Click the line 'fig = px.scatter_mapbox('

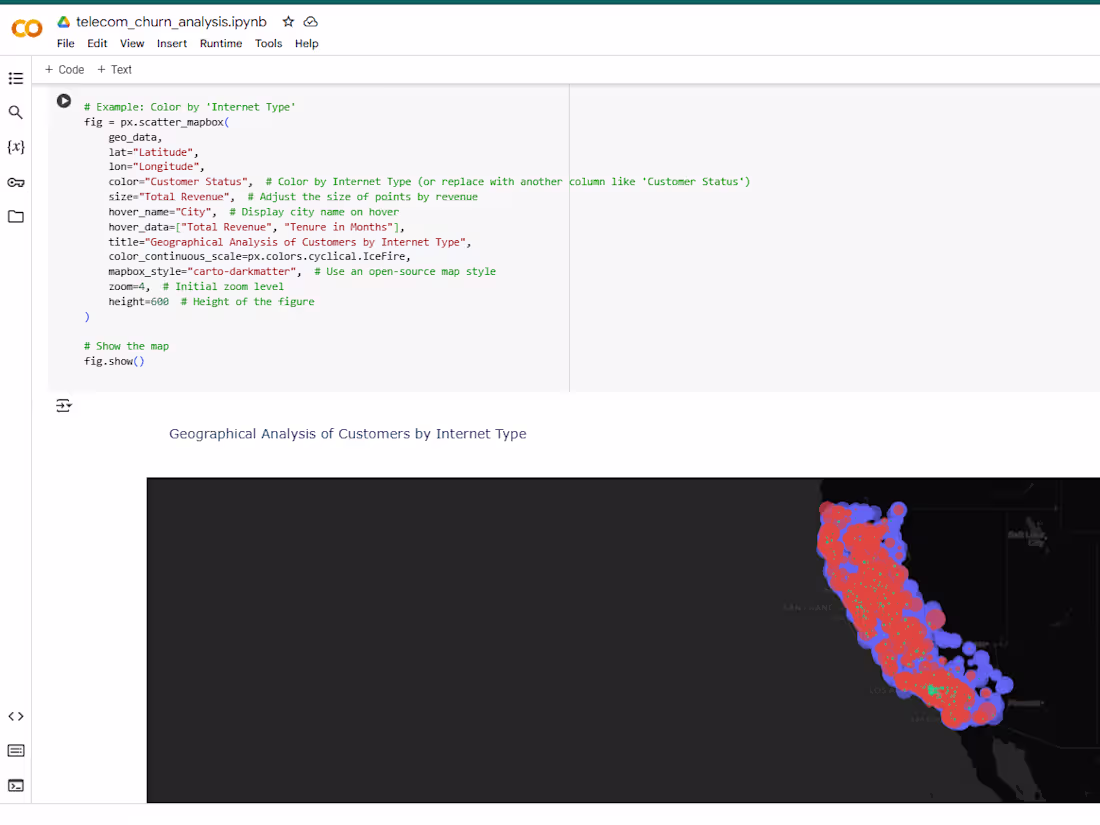156,122
